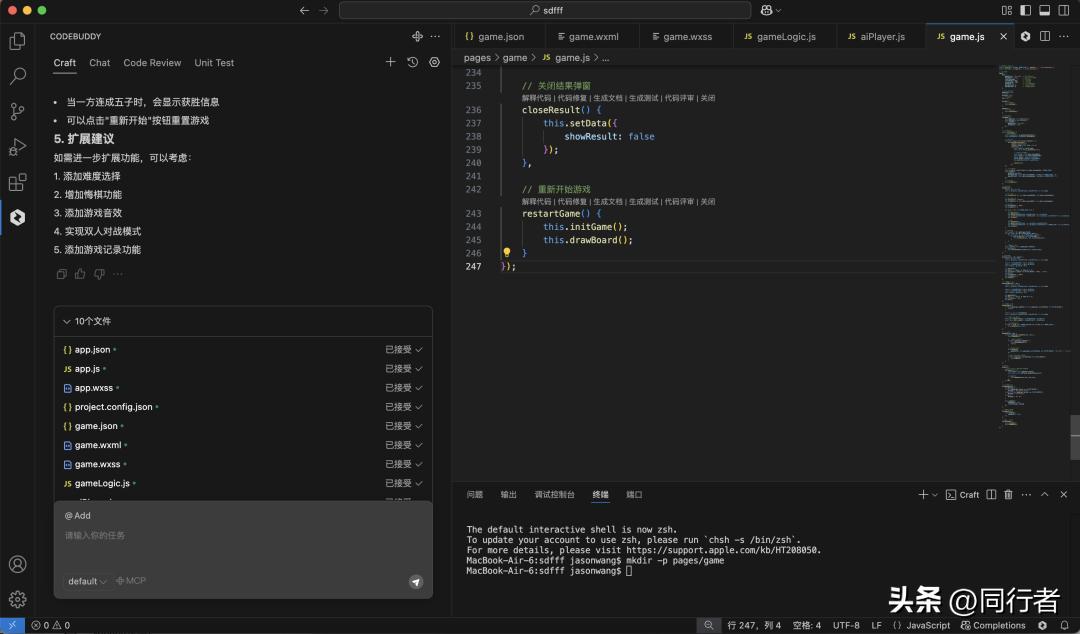Open the default model dropdown

tap(86, 580)
